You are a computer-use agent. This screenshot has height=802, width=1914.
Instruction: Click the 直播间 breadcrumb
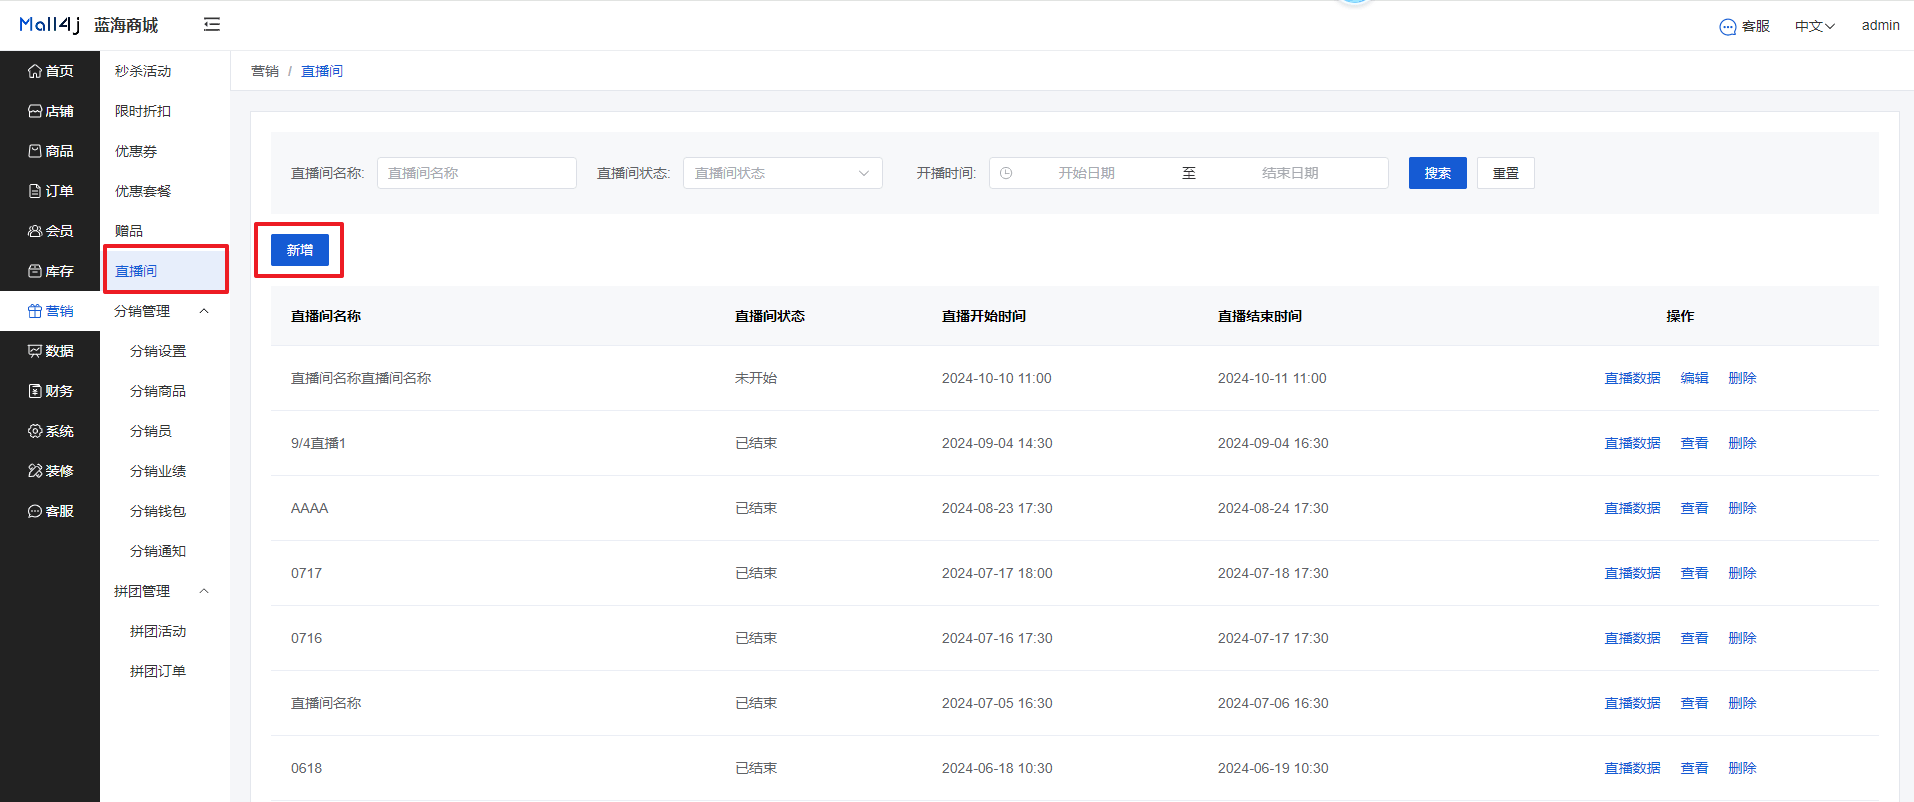click(x=322, y=71)
